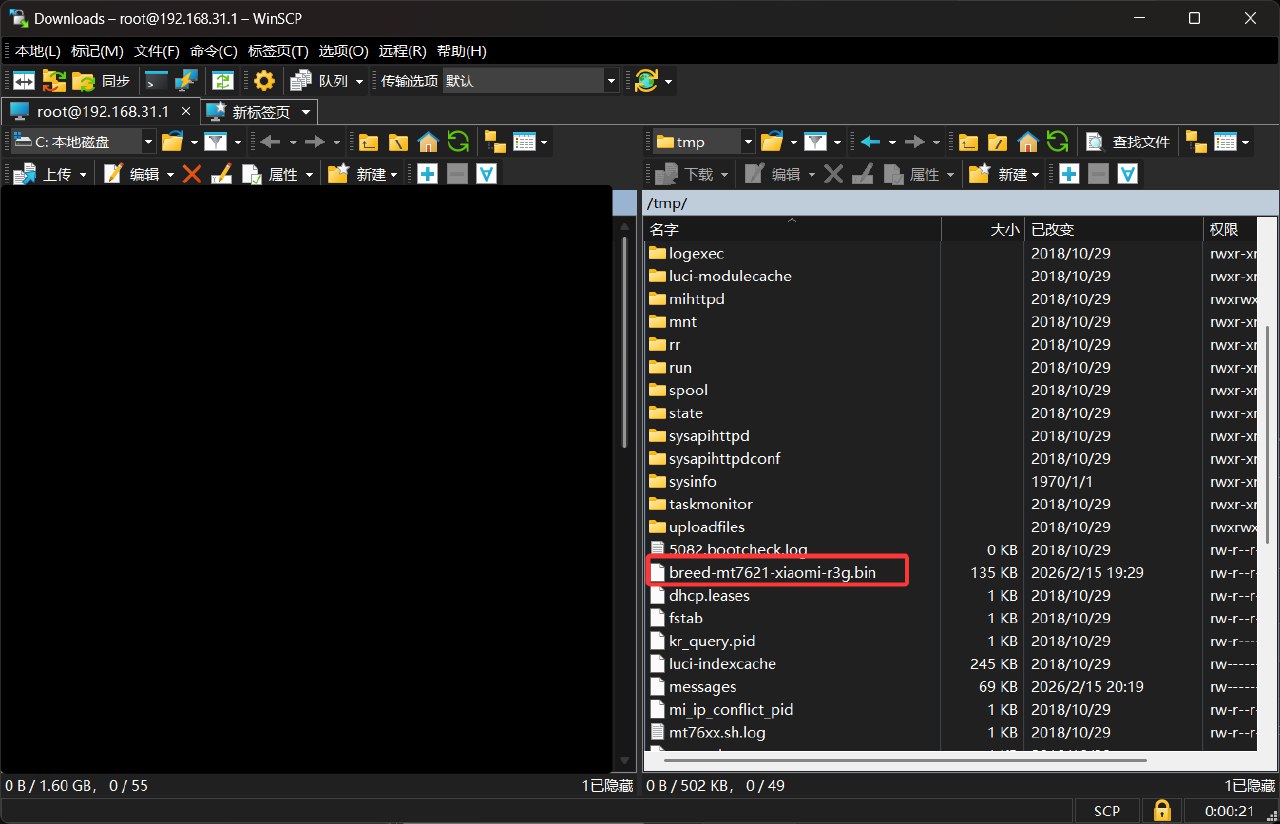
Task: Open the C: 本地磁盘 drive dropdown
Action: coord(148,142)
